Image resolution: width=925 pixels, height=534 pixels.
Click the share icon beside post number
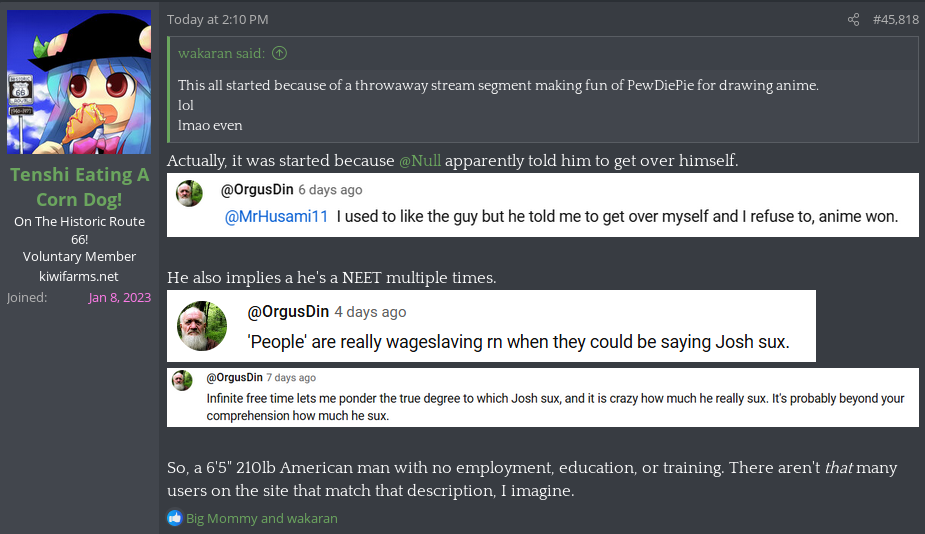point(853,19)
